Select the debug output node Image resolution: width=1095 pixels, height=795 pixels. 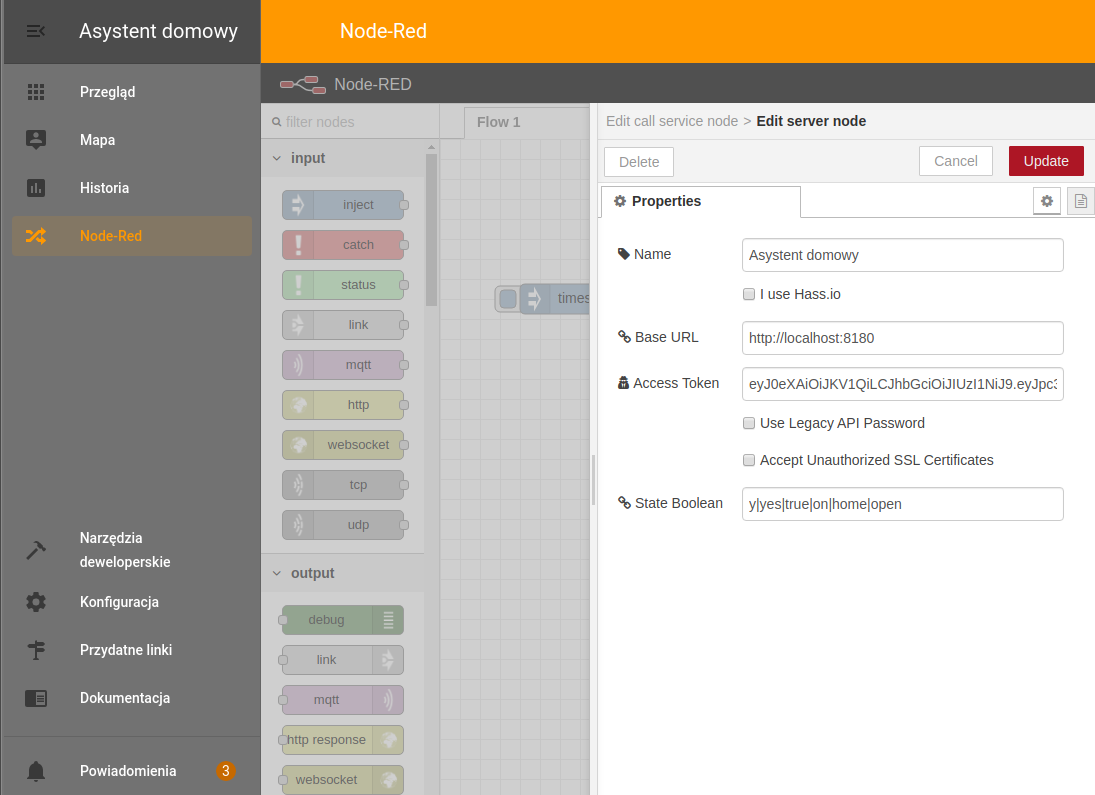pyautogui.click(x=343, y=620)
